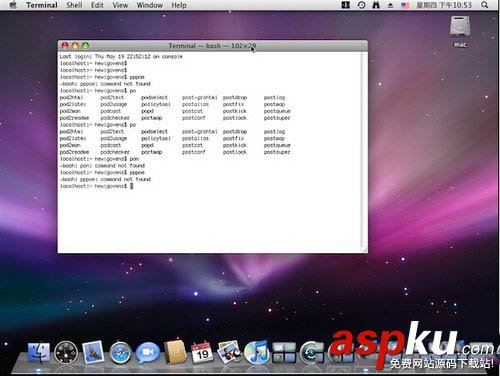
Task: Click the menu bar clock showing 10:53
Action: (444, 5)
